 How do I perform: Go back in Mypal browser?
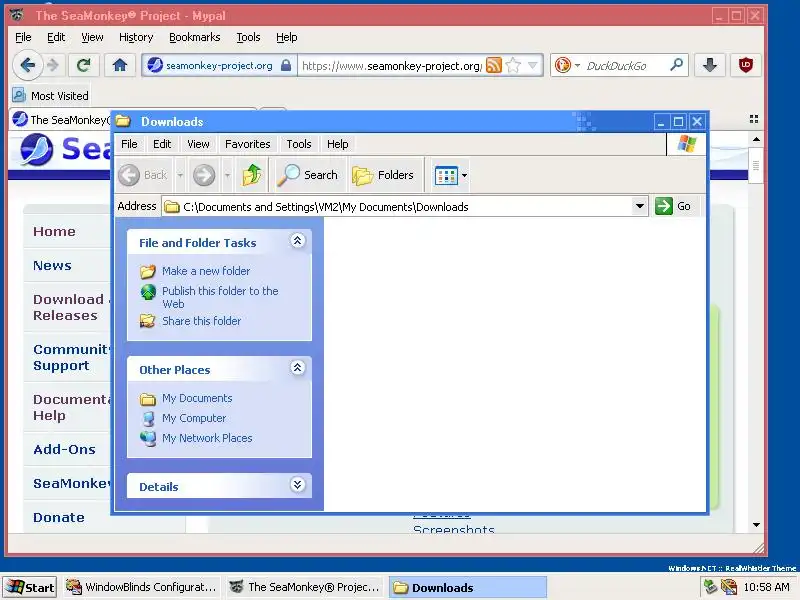(x=27, y=65)
